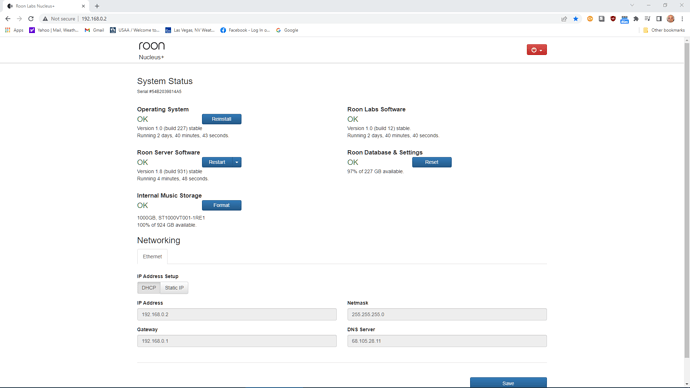Click the IP Address field

point(237,315)
